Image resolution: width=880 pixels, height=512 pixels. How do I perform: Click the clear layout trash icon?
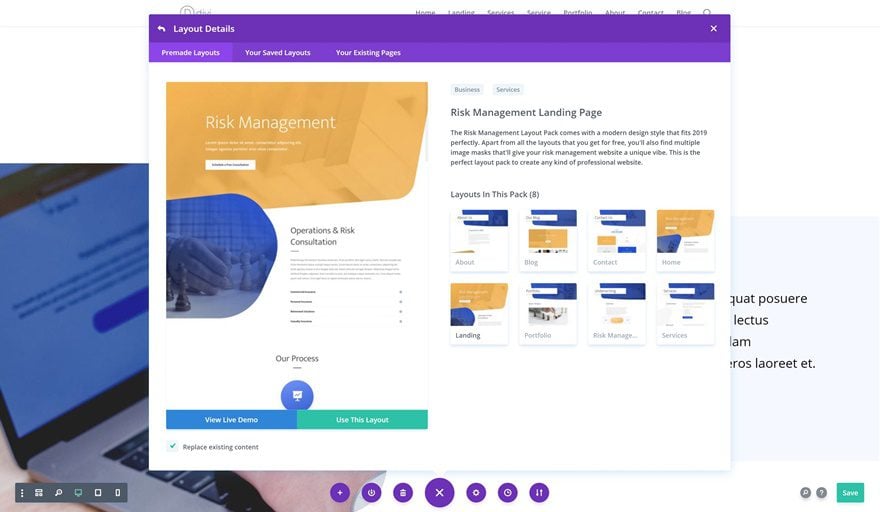402,493
